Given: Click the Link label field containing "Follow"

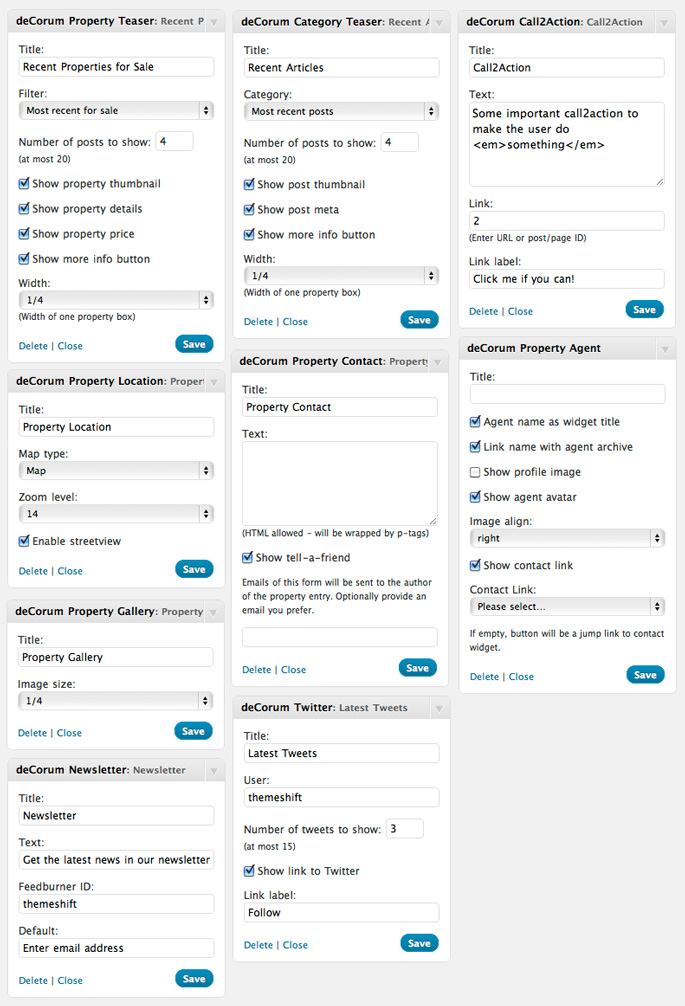Looking at the screenshot, I should click(x=338, y=912).
